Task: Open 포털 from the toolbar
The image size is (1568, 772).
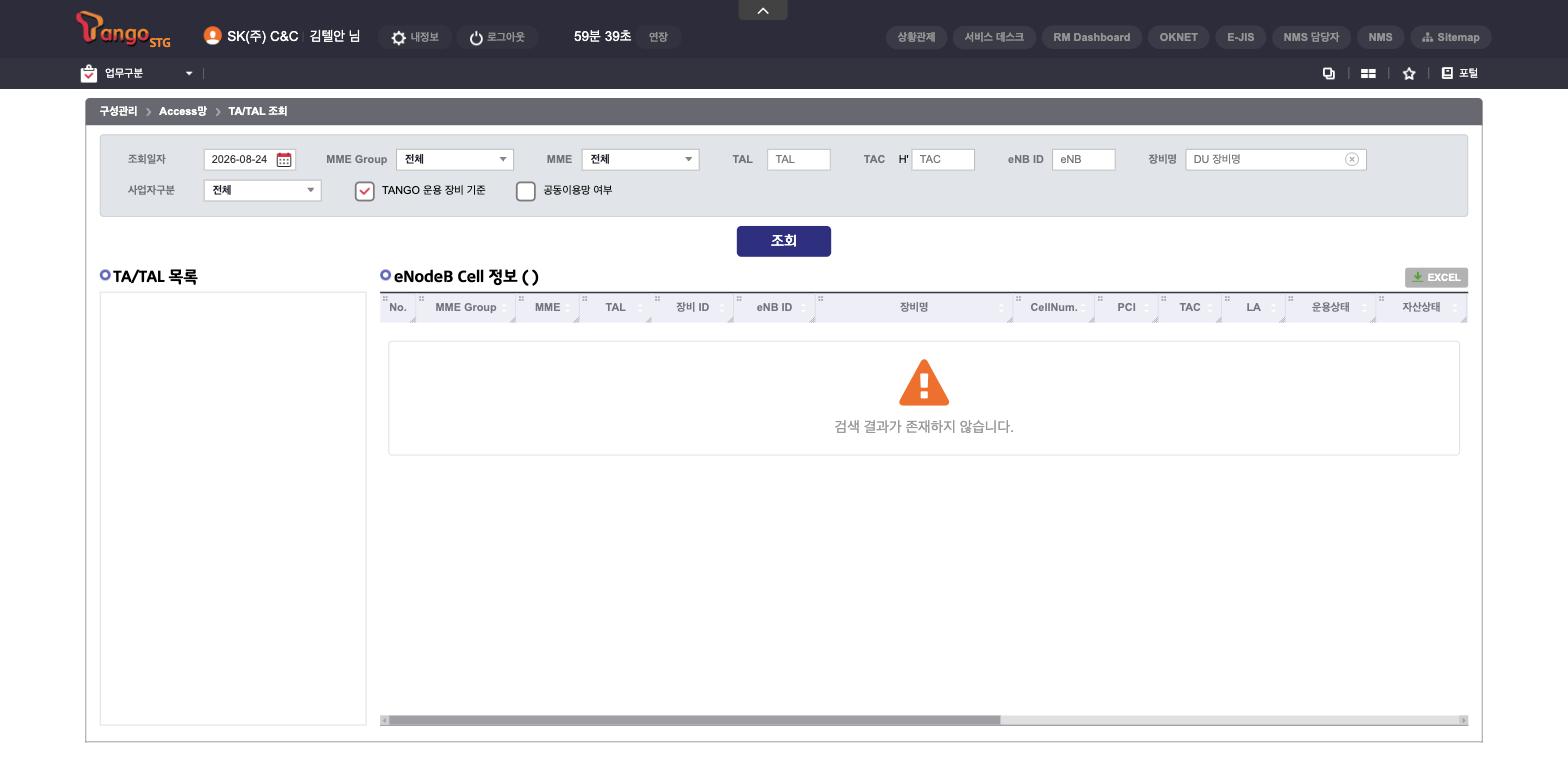Action: pyautogui.click(x=1459, y=73)
